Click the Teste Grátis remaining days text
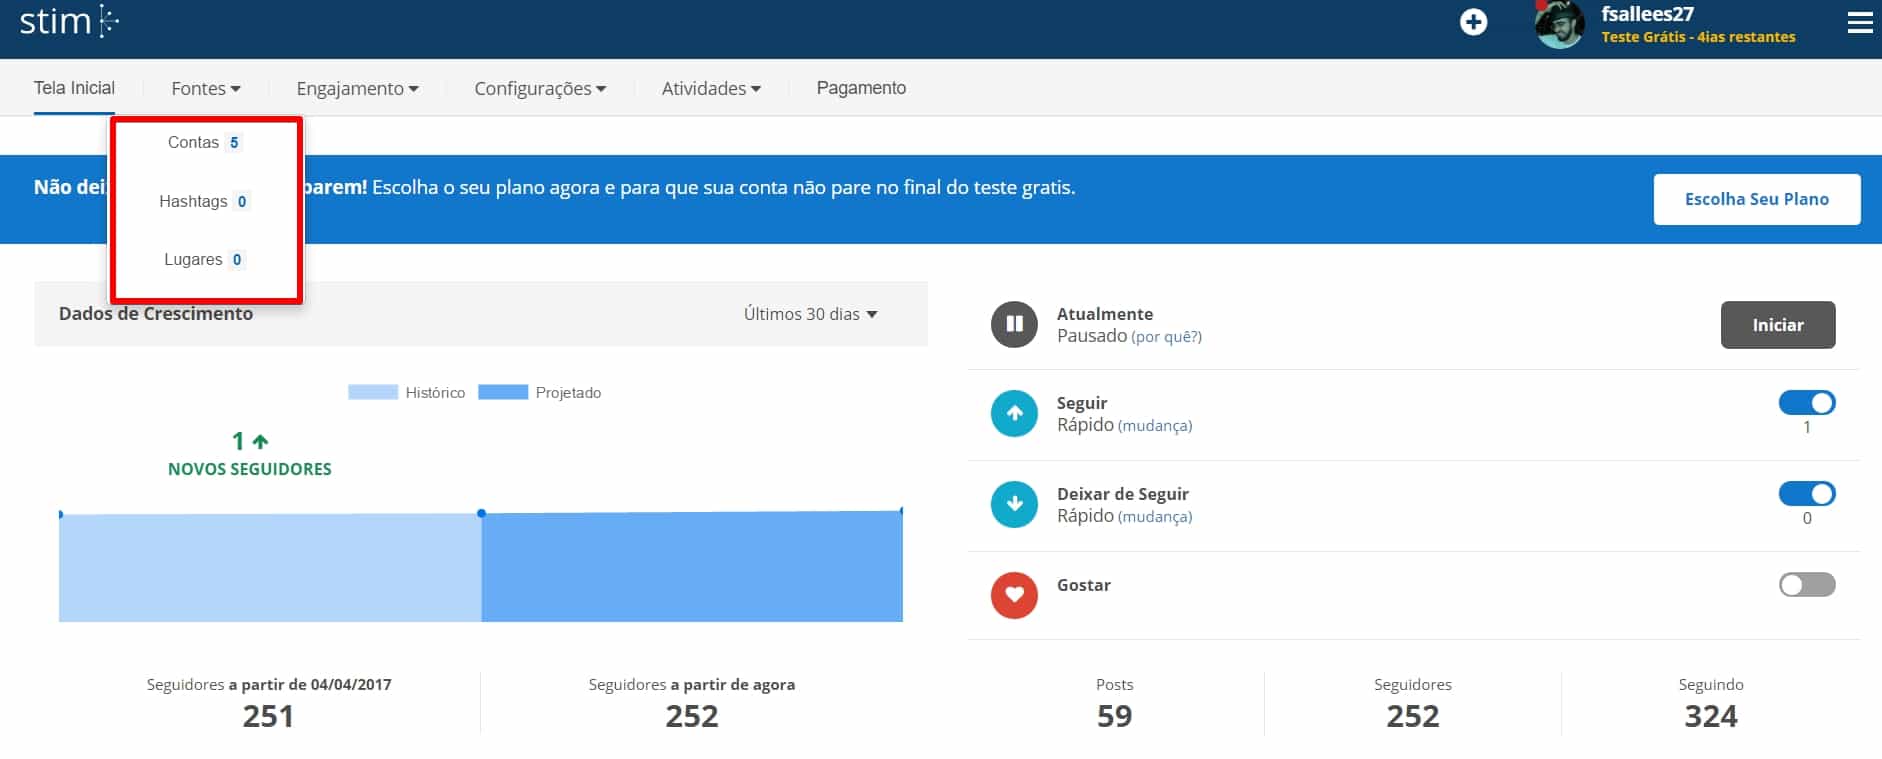This screenshot has width=1882, height=759. pos(1698,37)
